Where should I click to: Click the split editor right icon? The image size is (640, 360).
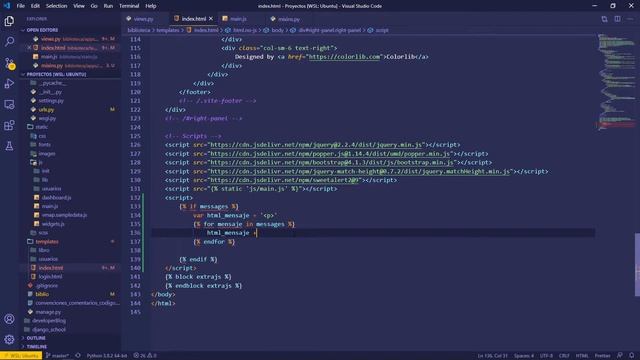(617, 19)
